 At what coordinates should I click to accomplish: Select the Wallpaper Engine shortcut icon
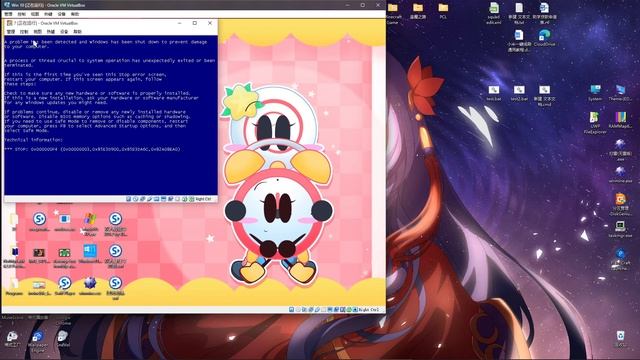[38, 338]
